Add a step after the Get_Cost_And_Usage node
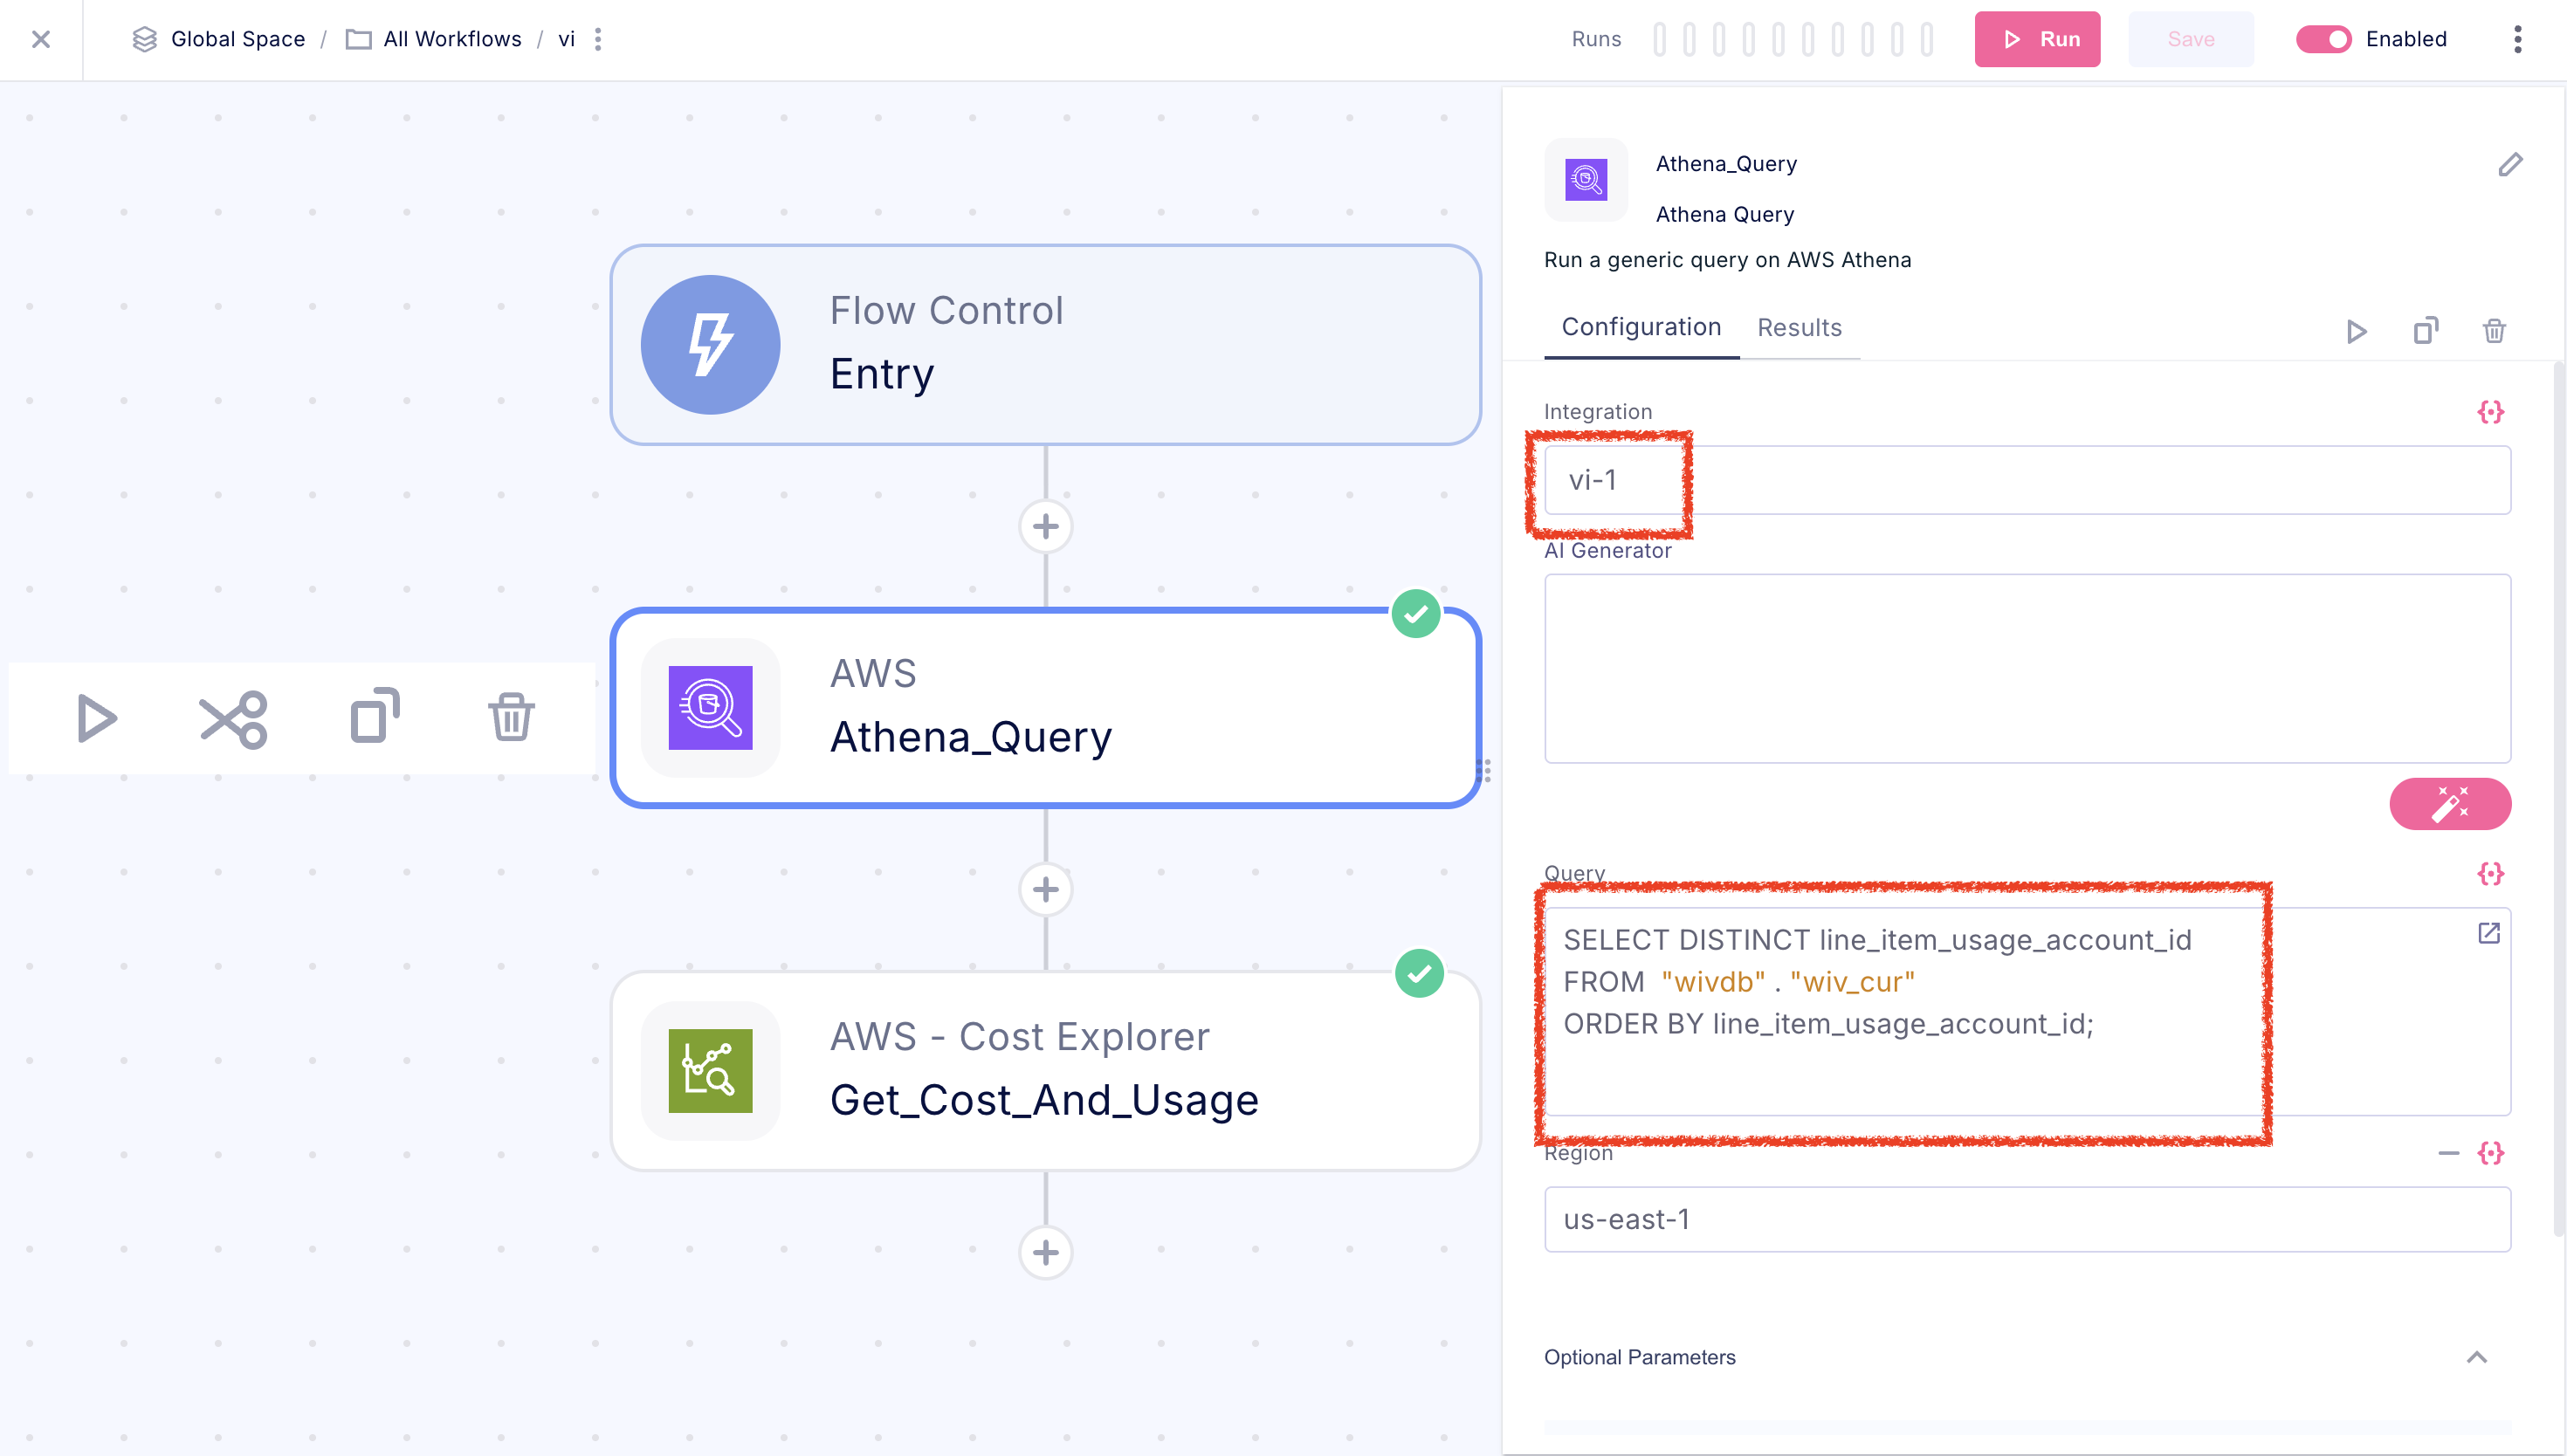 coord(1045,1252)
